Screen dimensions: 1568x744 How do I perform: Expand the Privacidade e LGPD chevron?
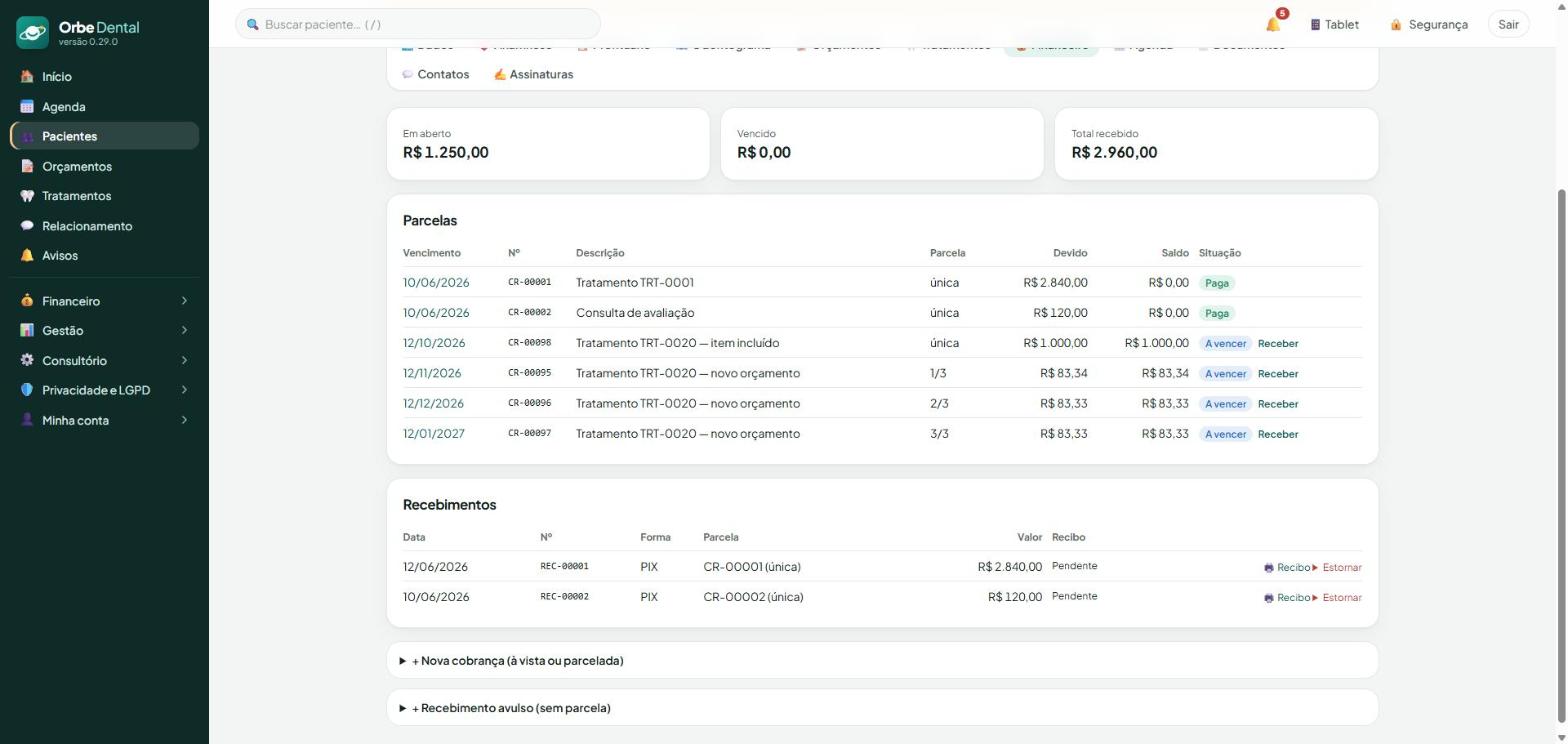coord(184,390)
